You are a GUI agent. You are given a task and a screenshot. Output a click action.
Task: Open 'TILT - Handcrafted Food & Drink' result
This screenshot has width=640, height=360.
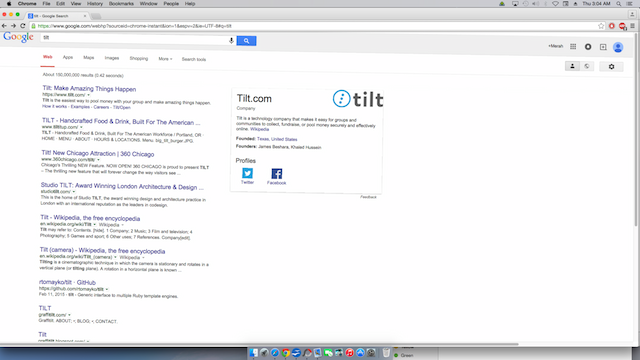click(121, 122)
